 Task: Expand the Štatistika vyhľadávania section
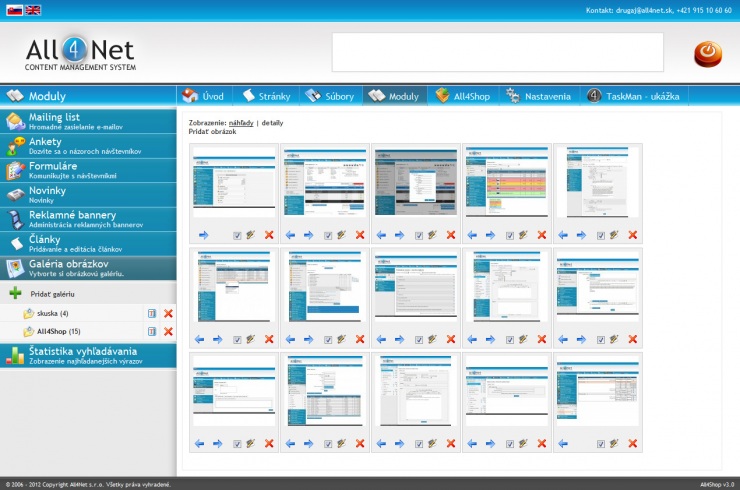click(x=88, y=355)
